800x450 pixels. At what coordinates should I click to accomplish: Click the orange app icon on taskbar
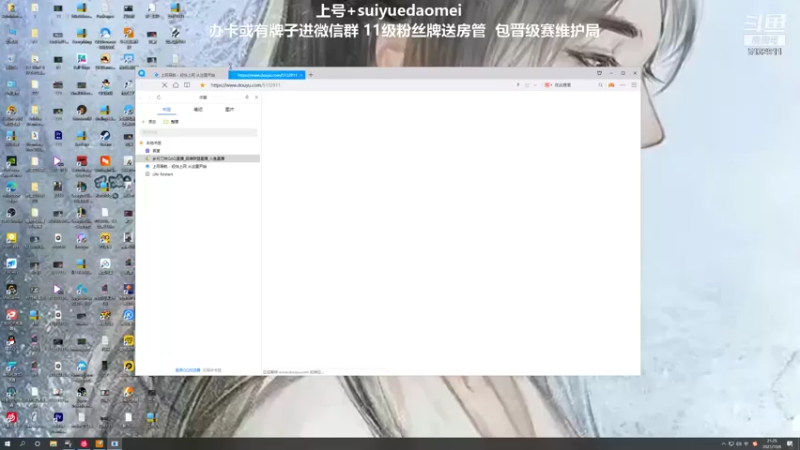99,444
